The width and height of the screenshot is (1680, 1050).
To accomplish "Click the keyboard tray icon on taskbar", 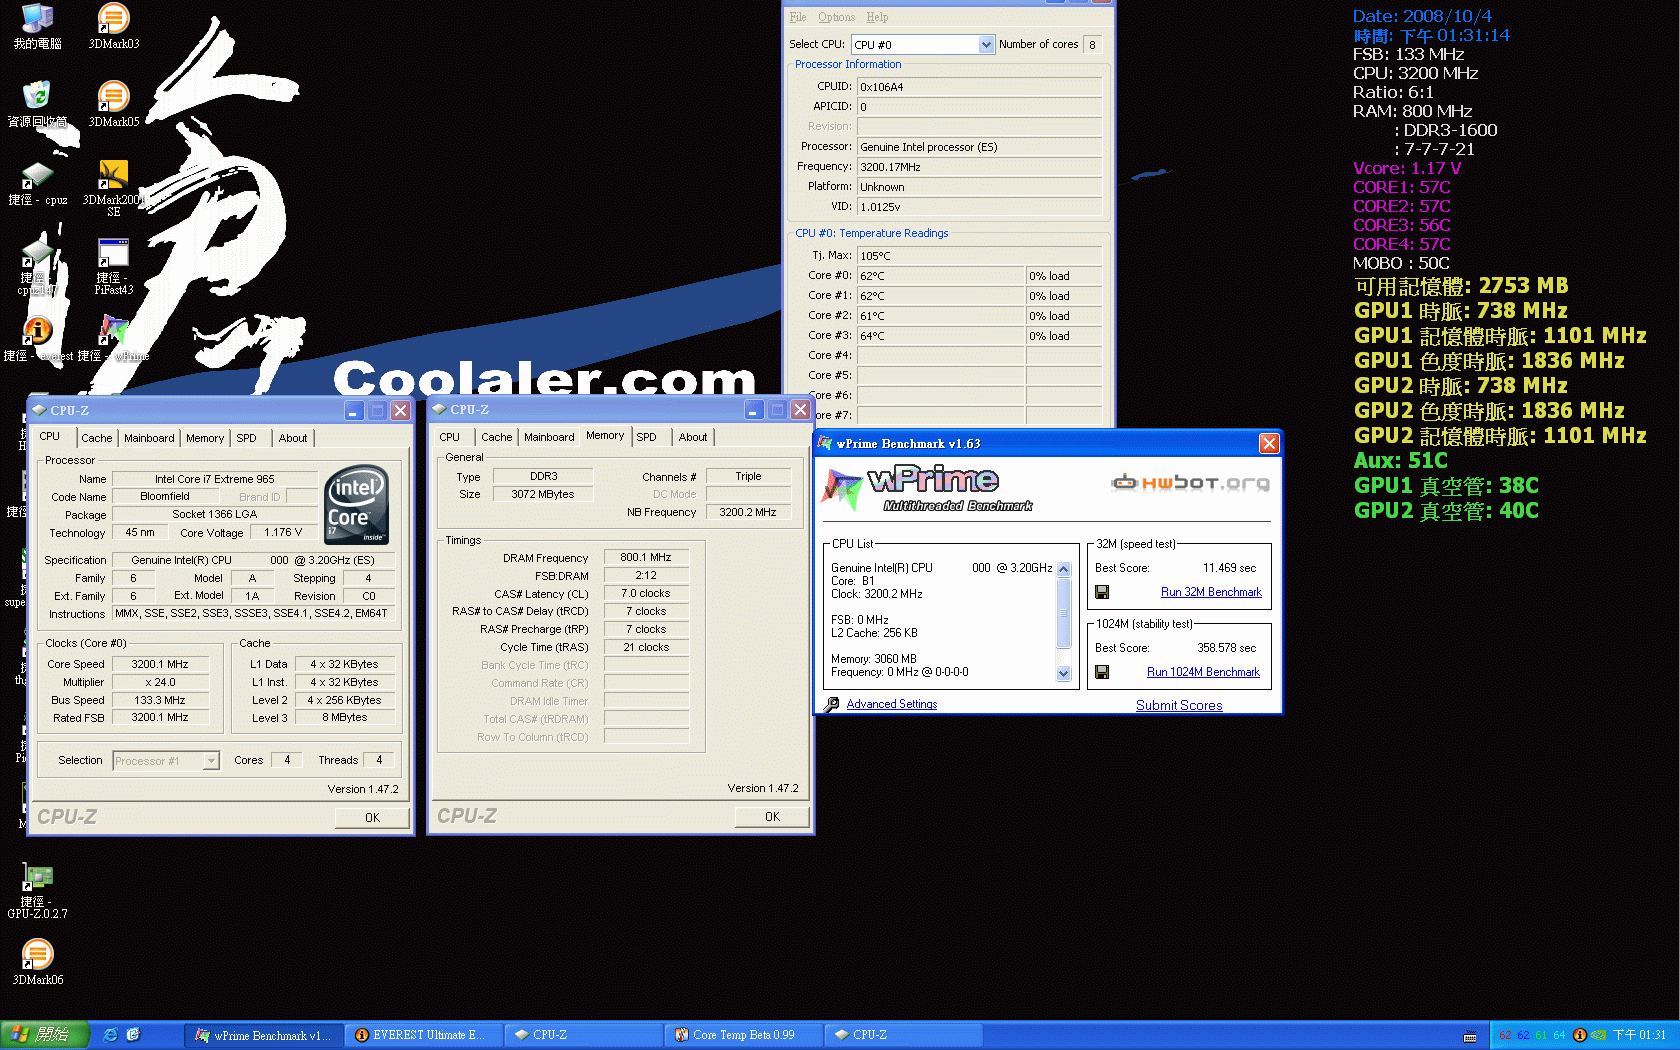I will point(1470,1036).
